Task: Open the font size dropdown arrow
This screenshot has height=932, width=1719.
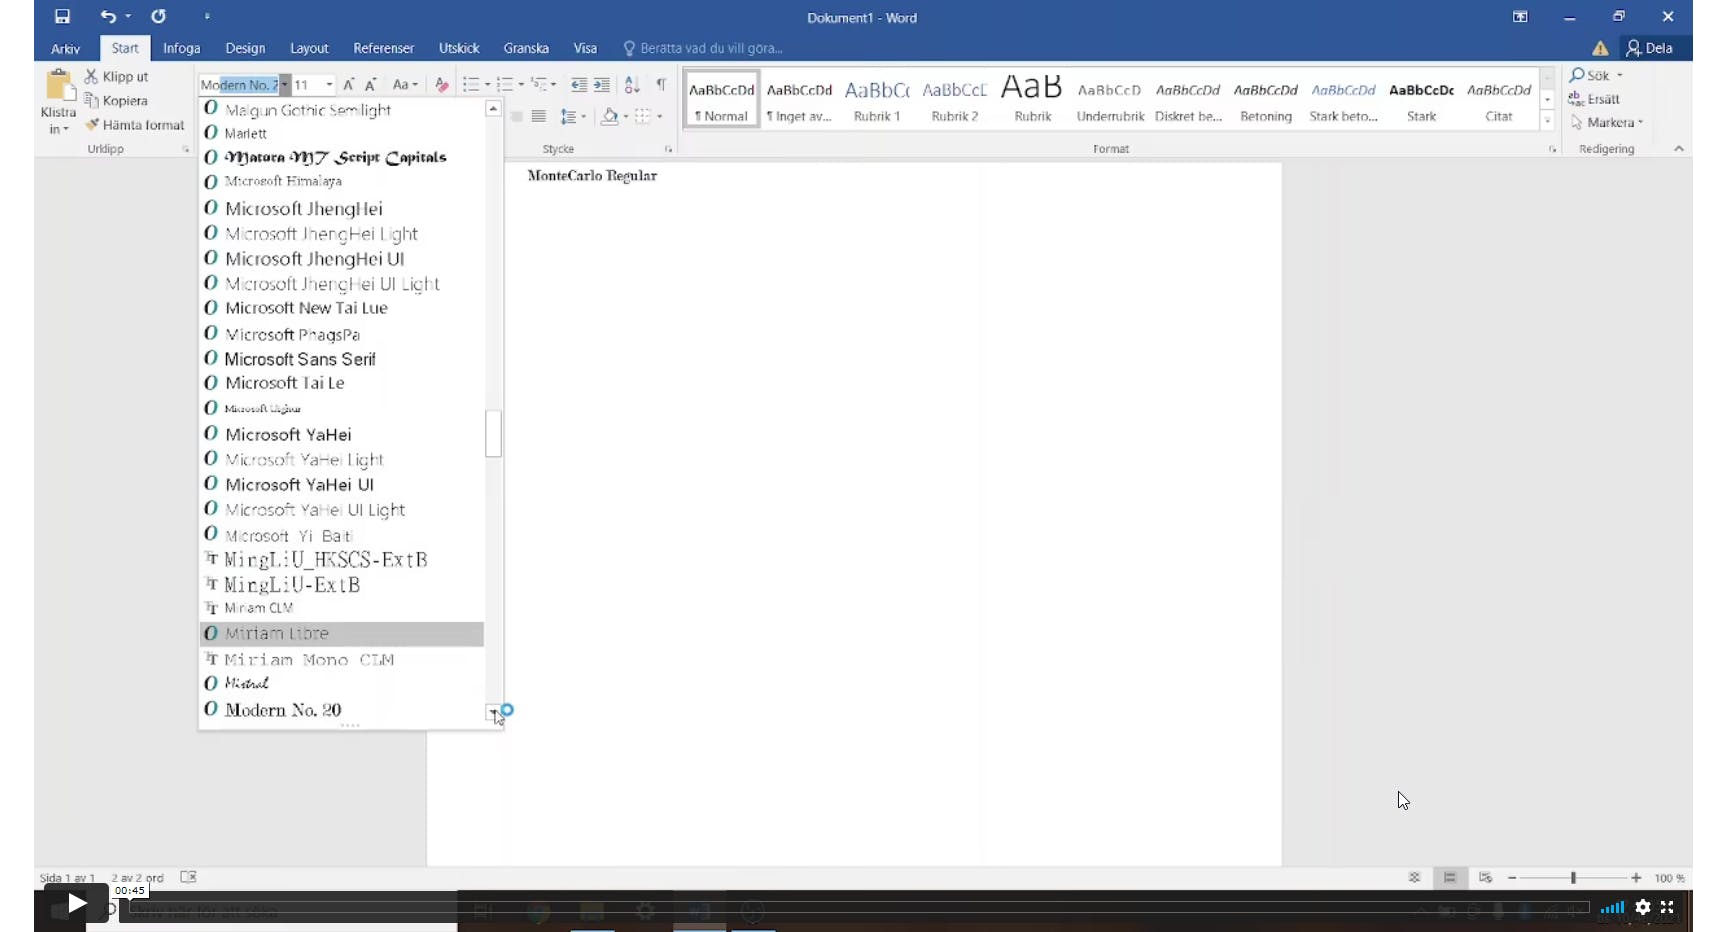Action: tap(330, 85)
